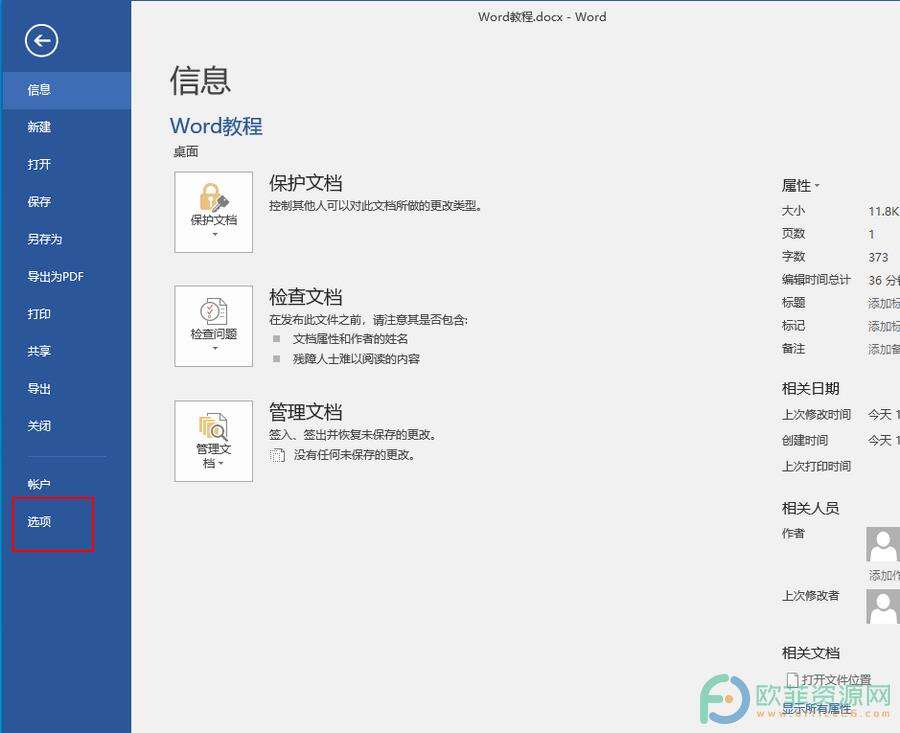
Task: Click the 相关日期 heading
Action: [x=810, y=389]
